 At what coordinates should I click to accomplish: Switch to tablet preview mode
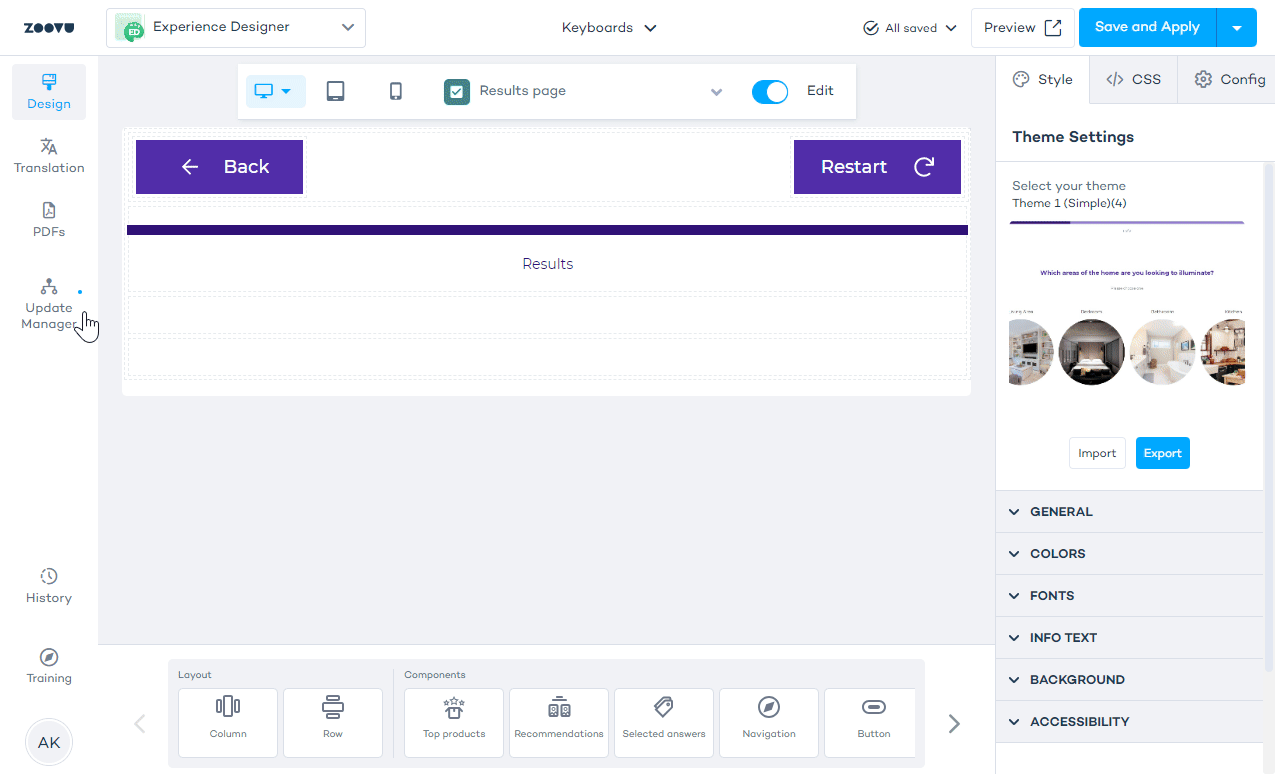tap(335, 91)
